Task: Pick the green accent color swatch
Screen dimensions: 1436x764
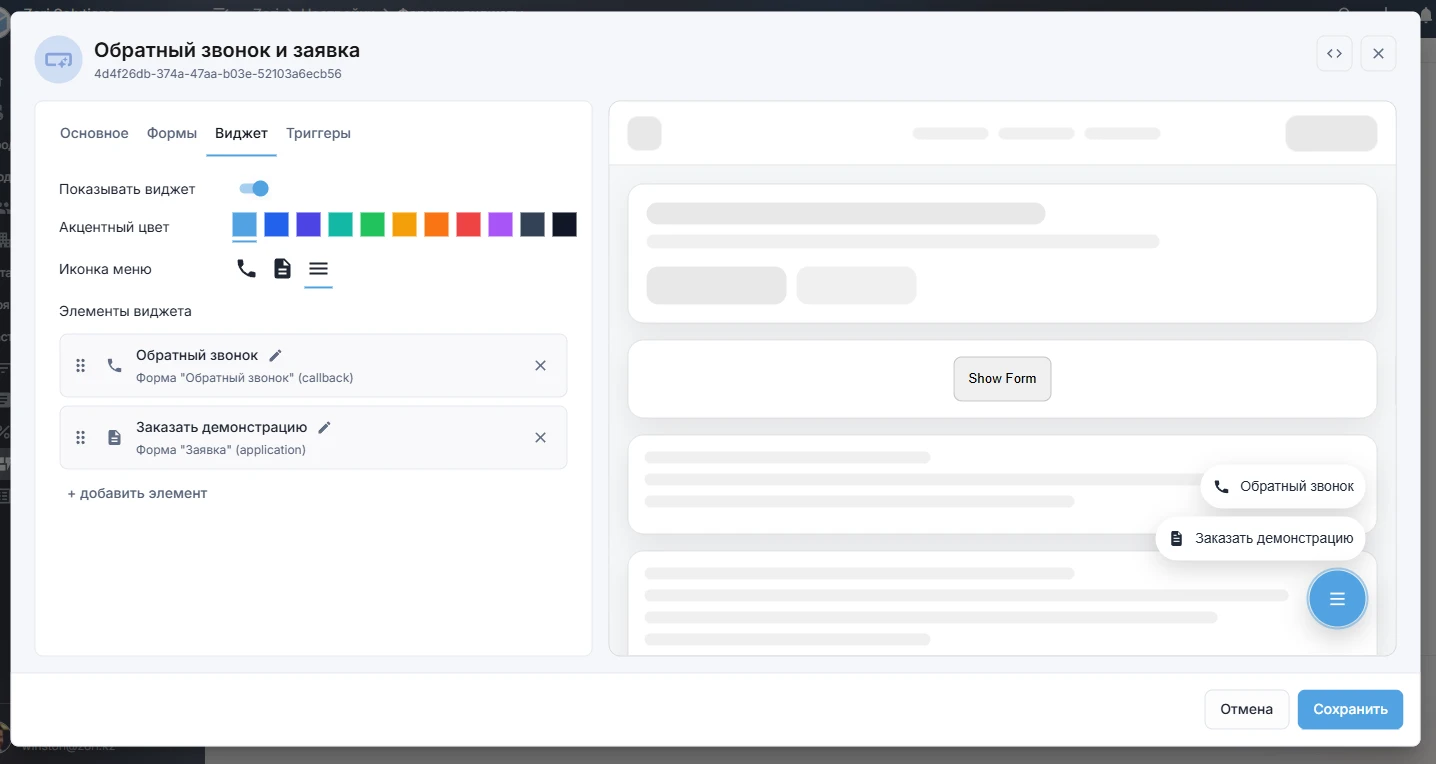Action: [372, 225]
